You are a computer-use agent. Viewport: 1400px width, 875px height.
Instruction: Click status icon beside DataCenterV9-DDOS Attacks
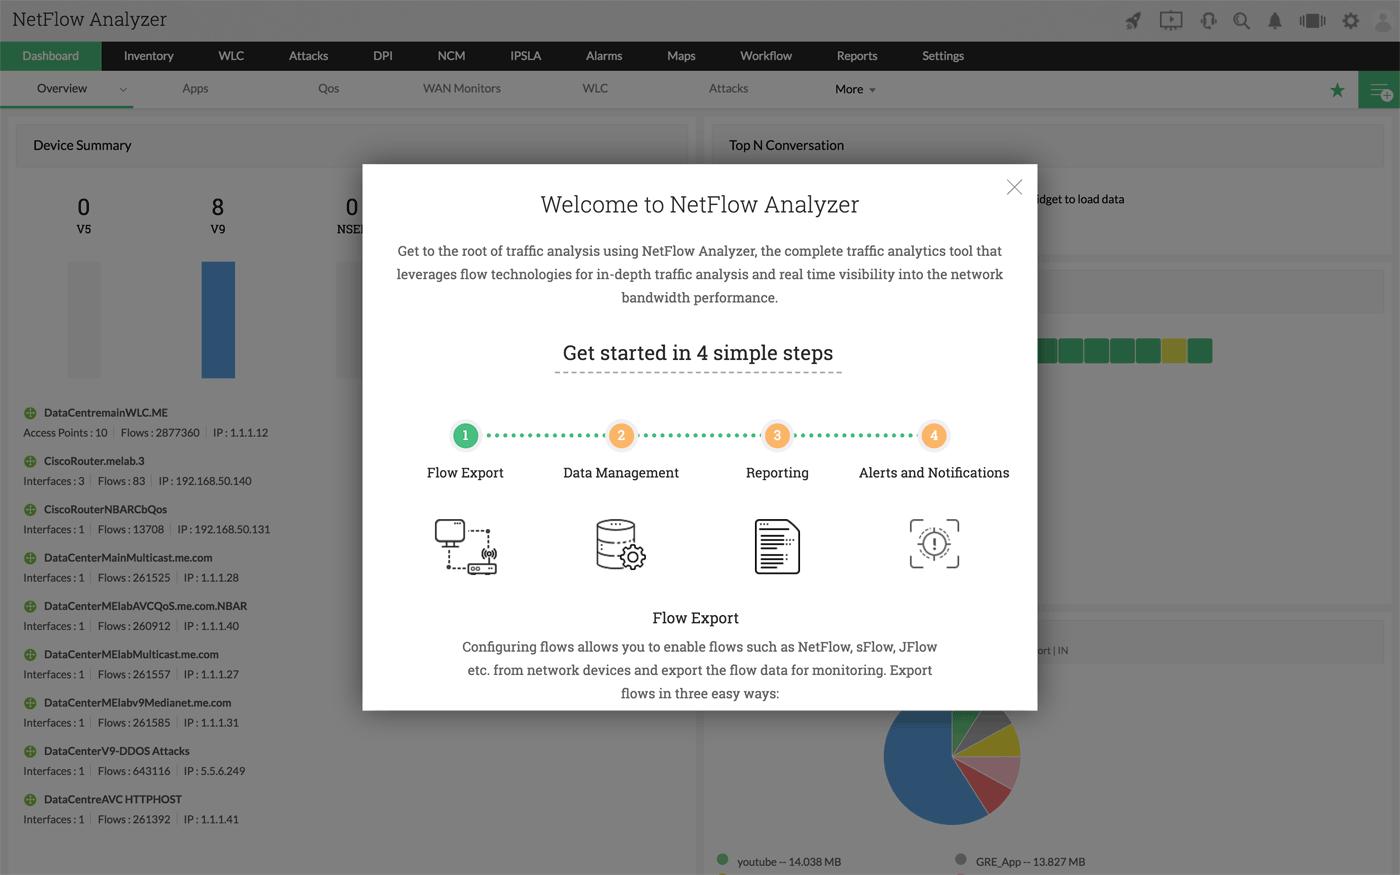(x=30, y=751)
